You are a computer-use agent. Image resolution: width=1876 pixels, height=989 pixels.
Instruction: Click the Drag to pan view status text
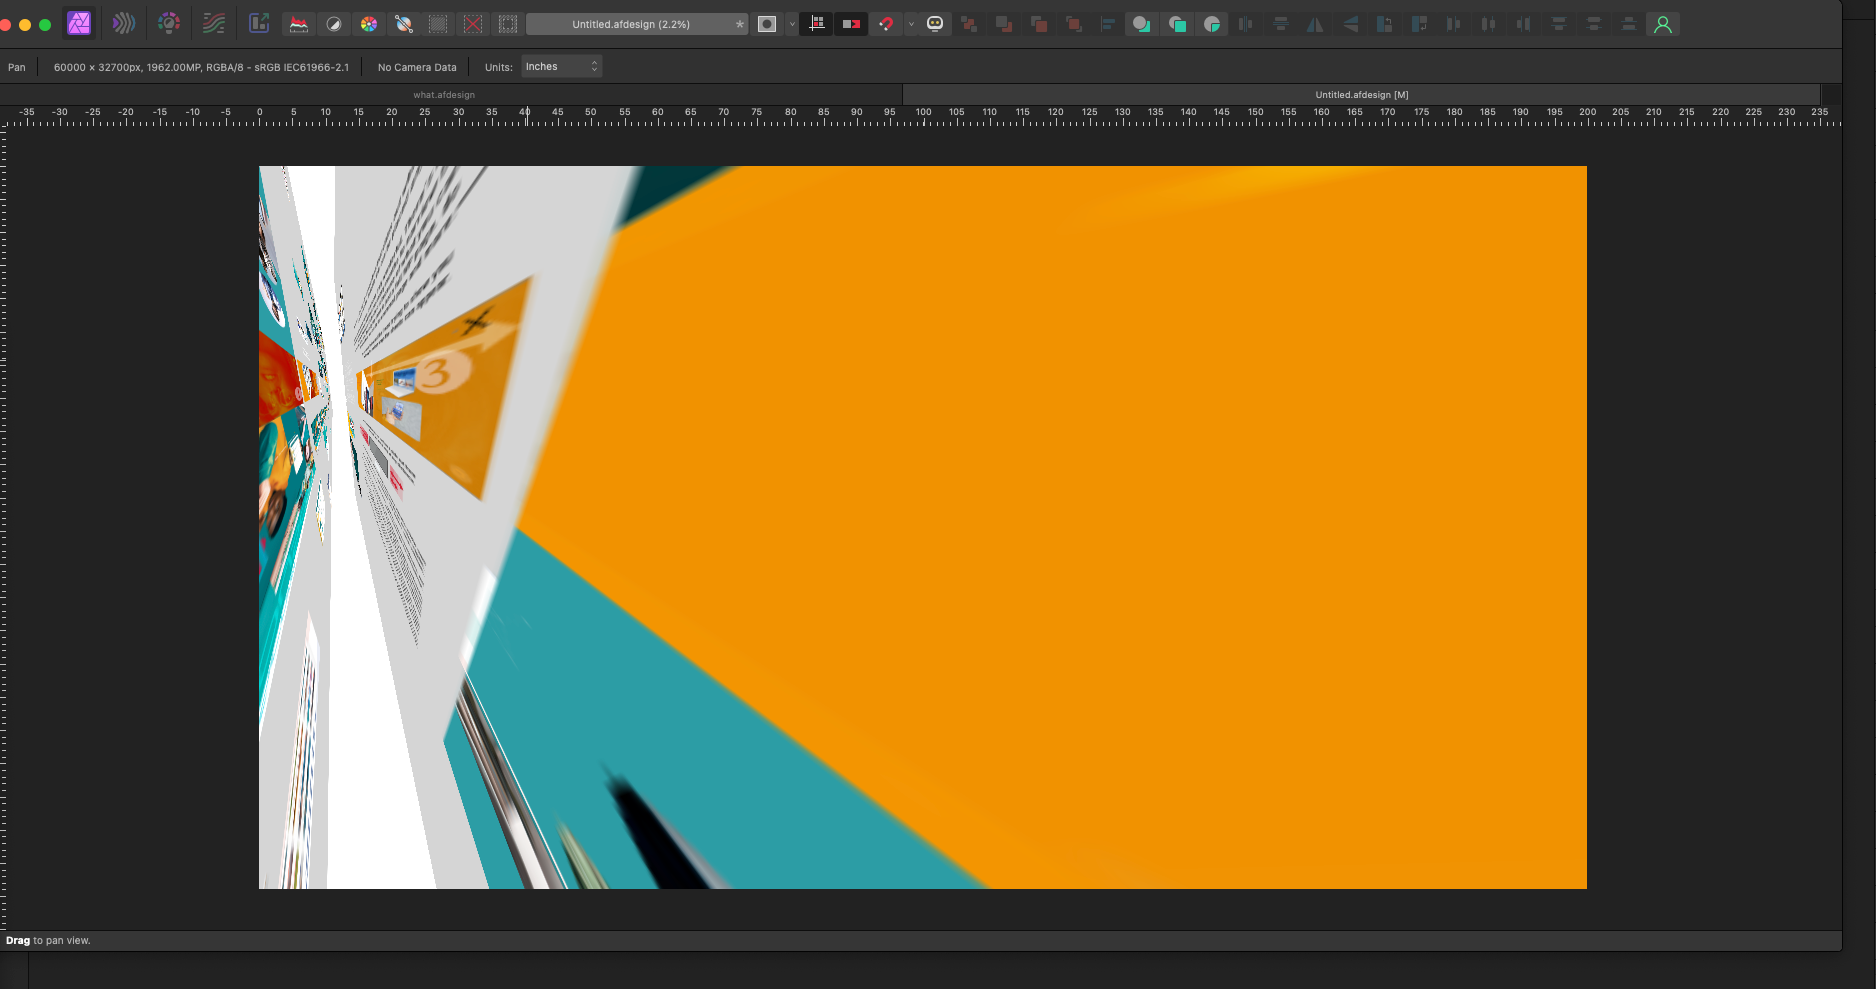(x=48, y=941)
